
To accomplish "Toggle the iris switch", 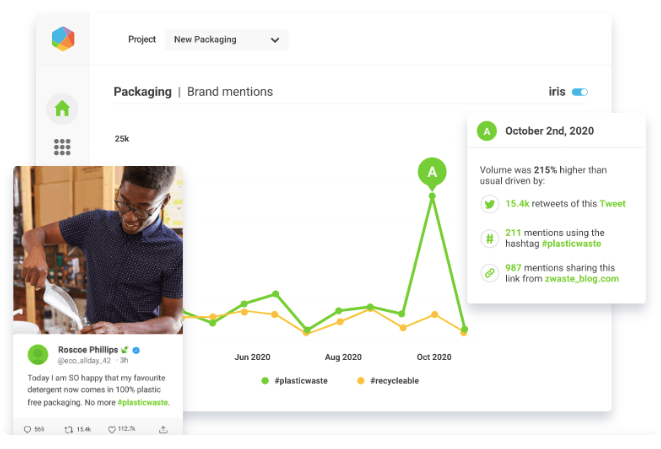I will pyautogui.click(x=580, y=92).
